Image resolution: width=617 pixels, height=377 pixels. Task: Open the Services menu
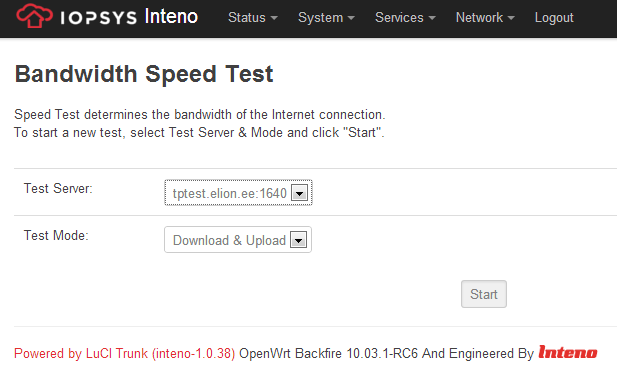[x=405, y=18]
